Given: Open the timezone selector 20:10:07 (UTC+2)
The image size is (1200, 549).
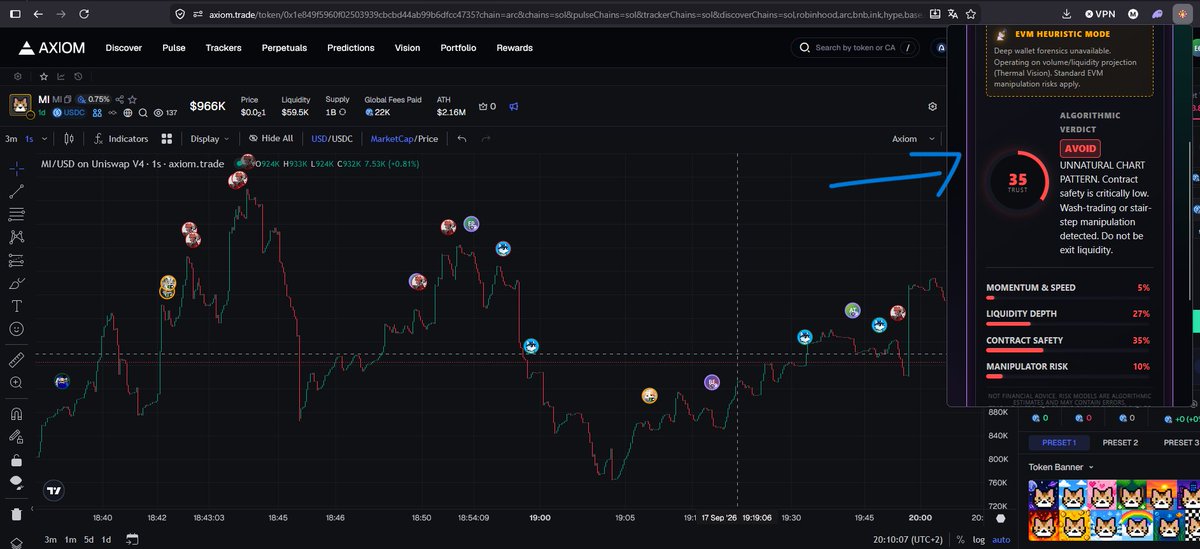Looking at the screenshot, I should (x=909, y=539).
